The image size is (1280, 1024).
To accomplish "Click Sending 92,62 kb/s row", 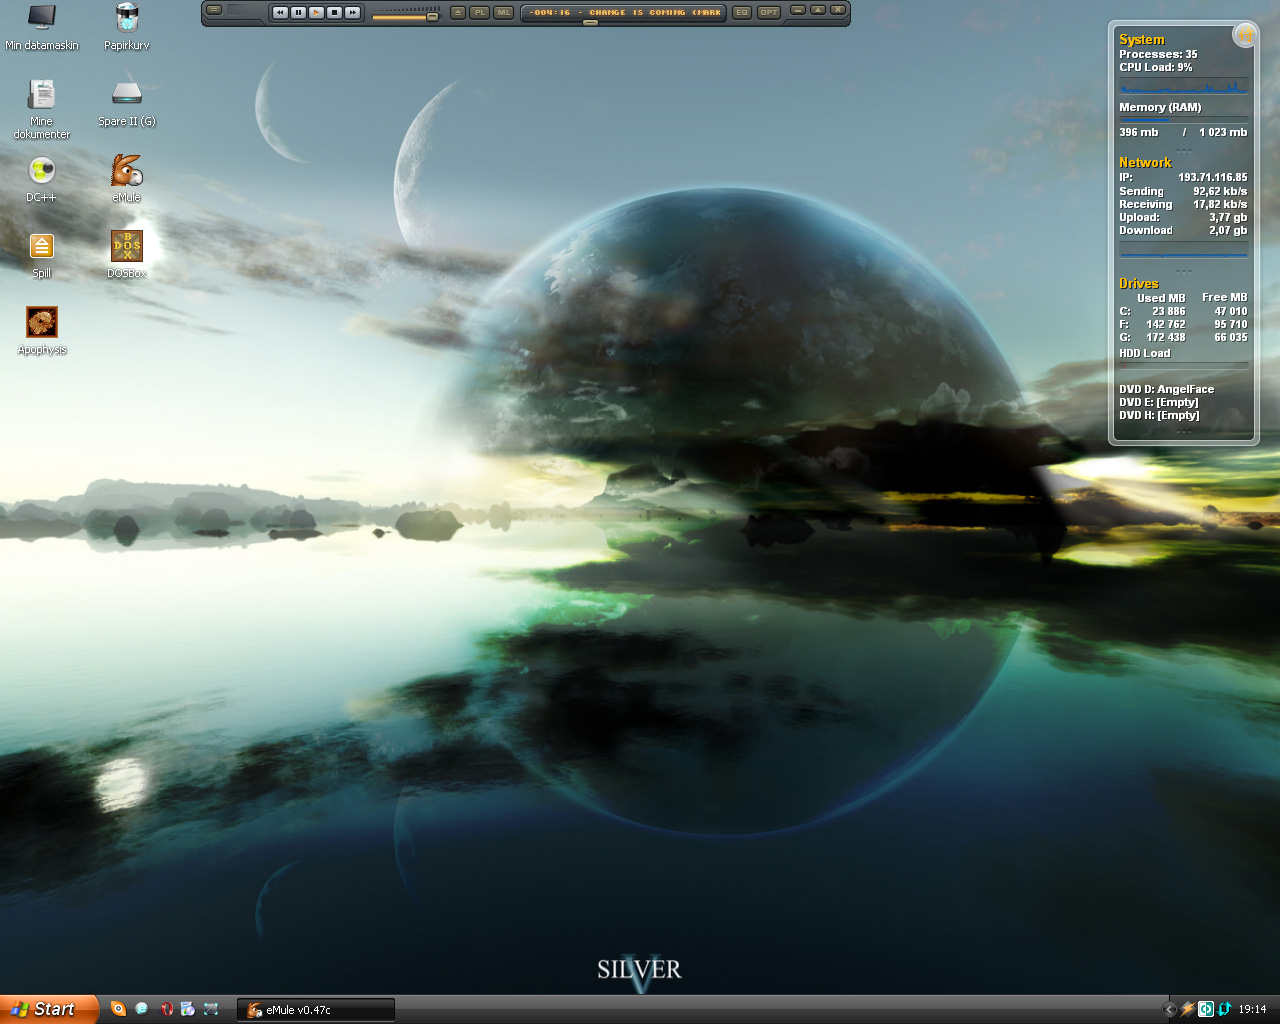I will click(x=1183, y=191).
